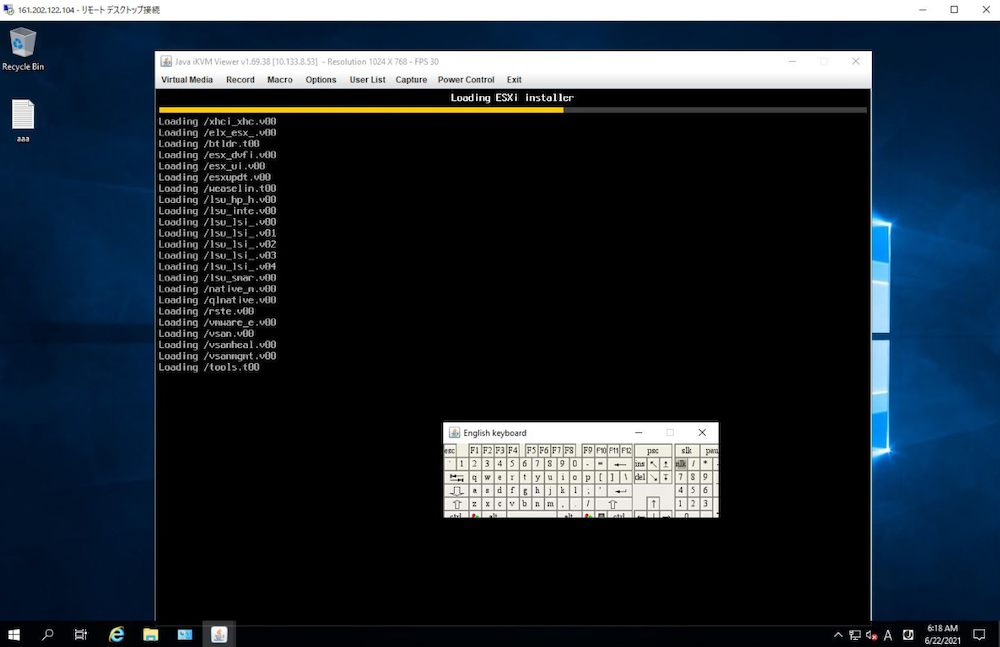This screenshot has width=1000, height=647.
Task: Open the Action Center notifications icon
Action: tap(979, 634)
